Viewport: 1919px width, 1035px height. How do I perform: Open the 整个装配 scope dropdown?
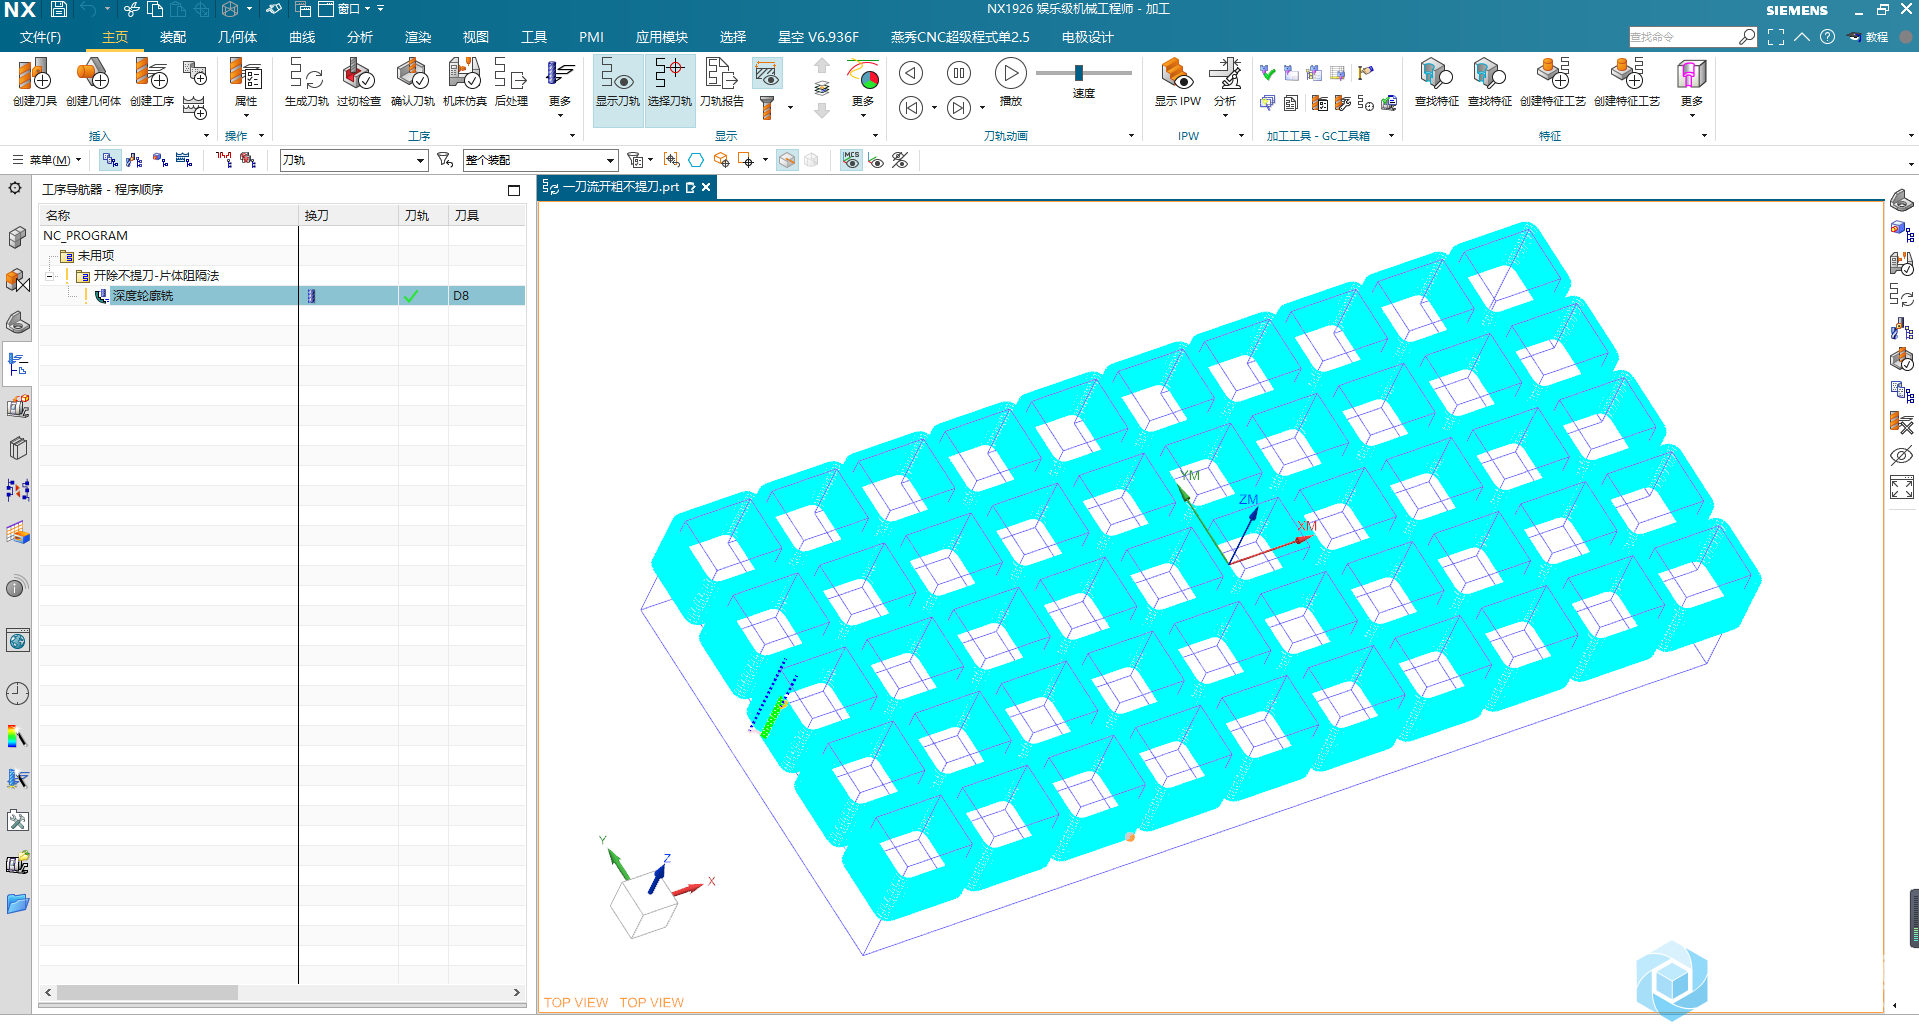tap(540, 160)
